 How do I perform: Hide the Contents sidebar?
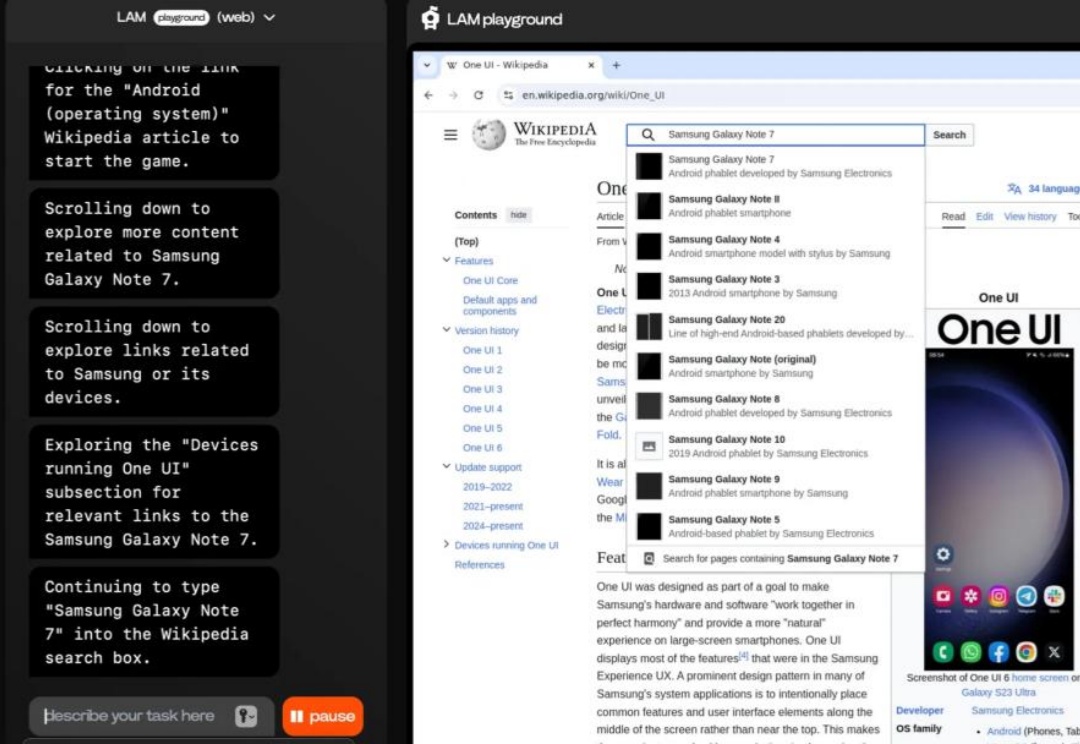click(519, 215)
